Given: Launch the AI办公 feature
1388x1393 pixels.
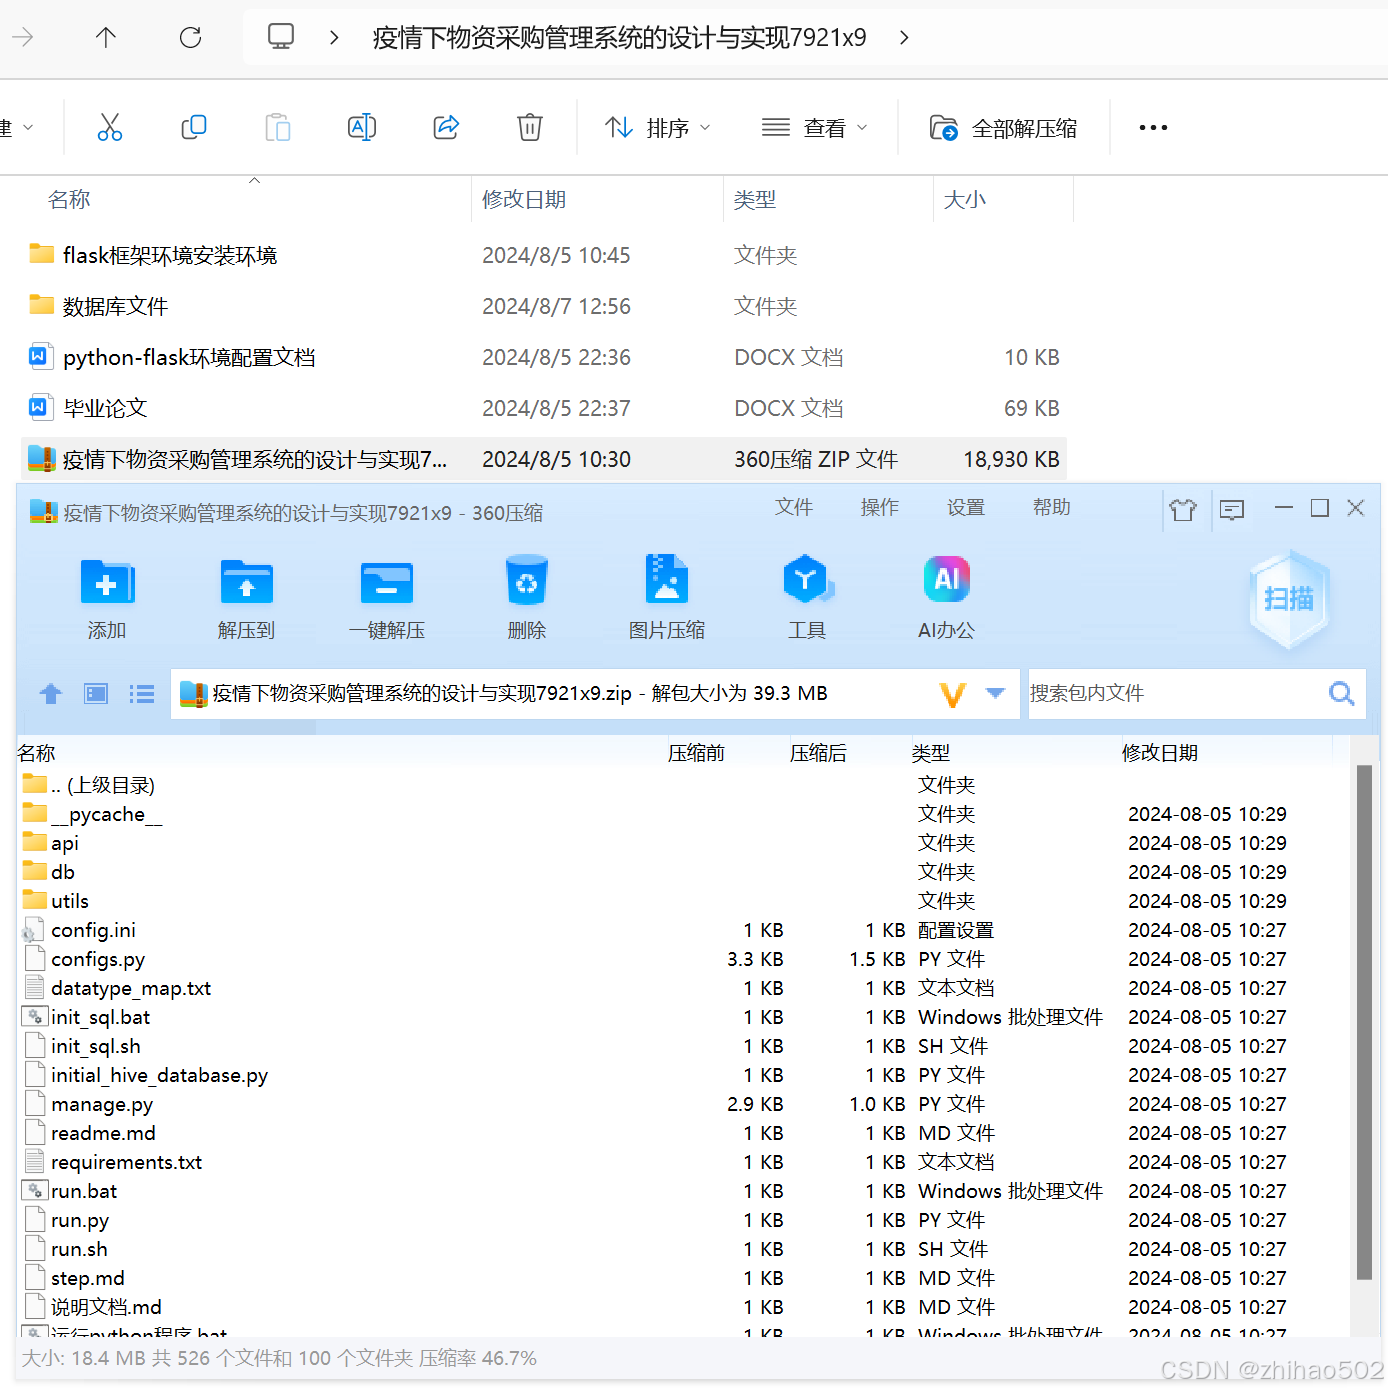Looking at the screenshot, I should 946,597.
